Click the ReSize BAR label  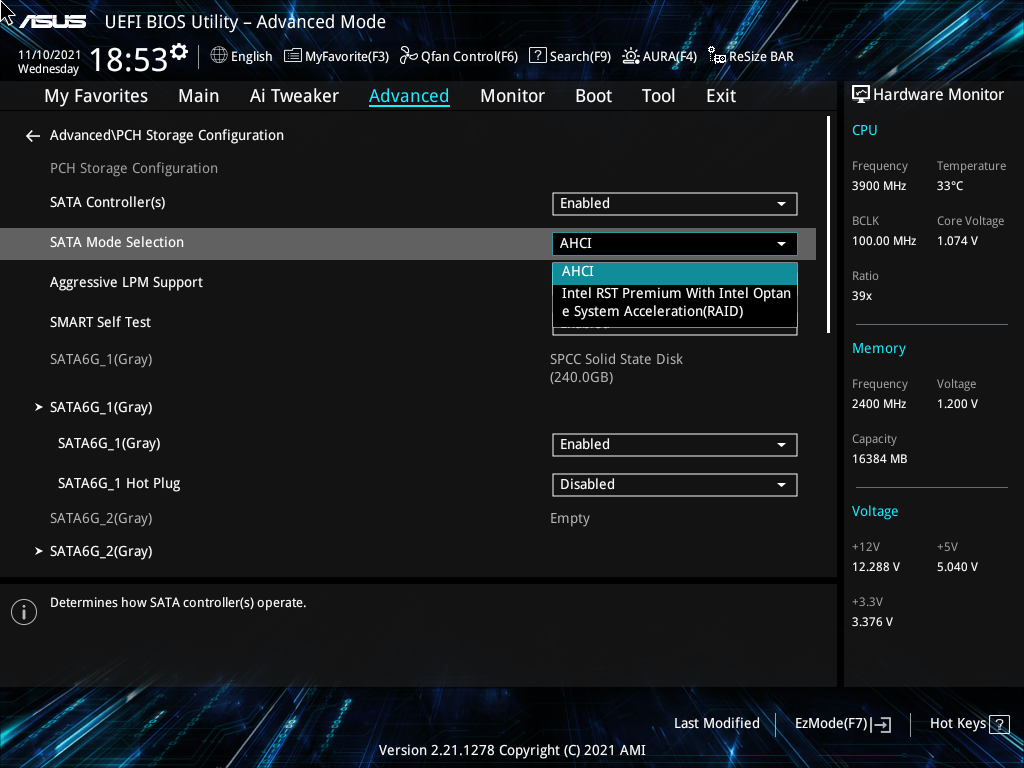(761, 57)
